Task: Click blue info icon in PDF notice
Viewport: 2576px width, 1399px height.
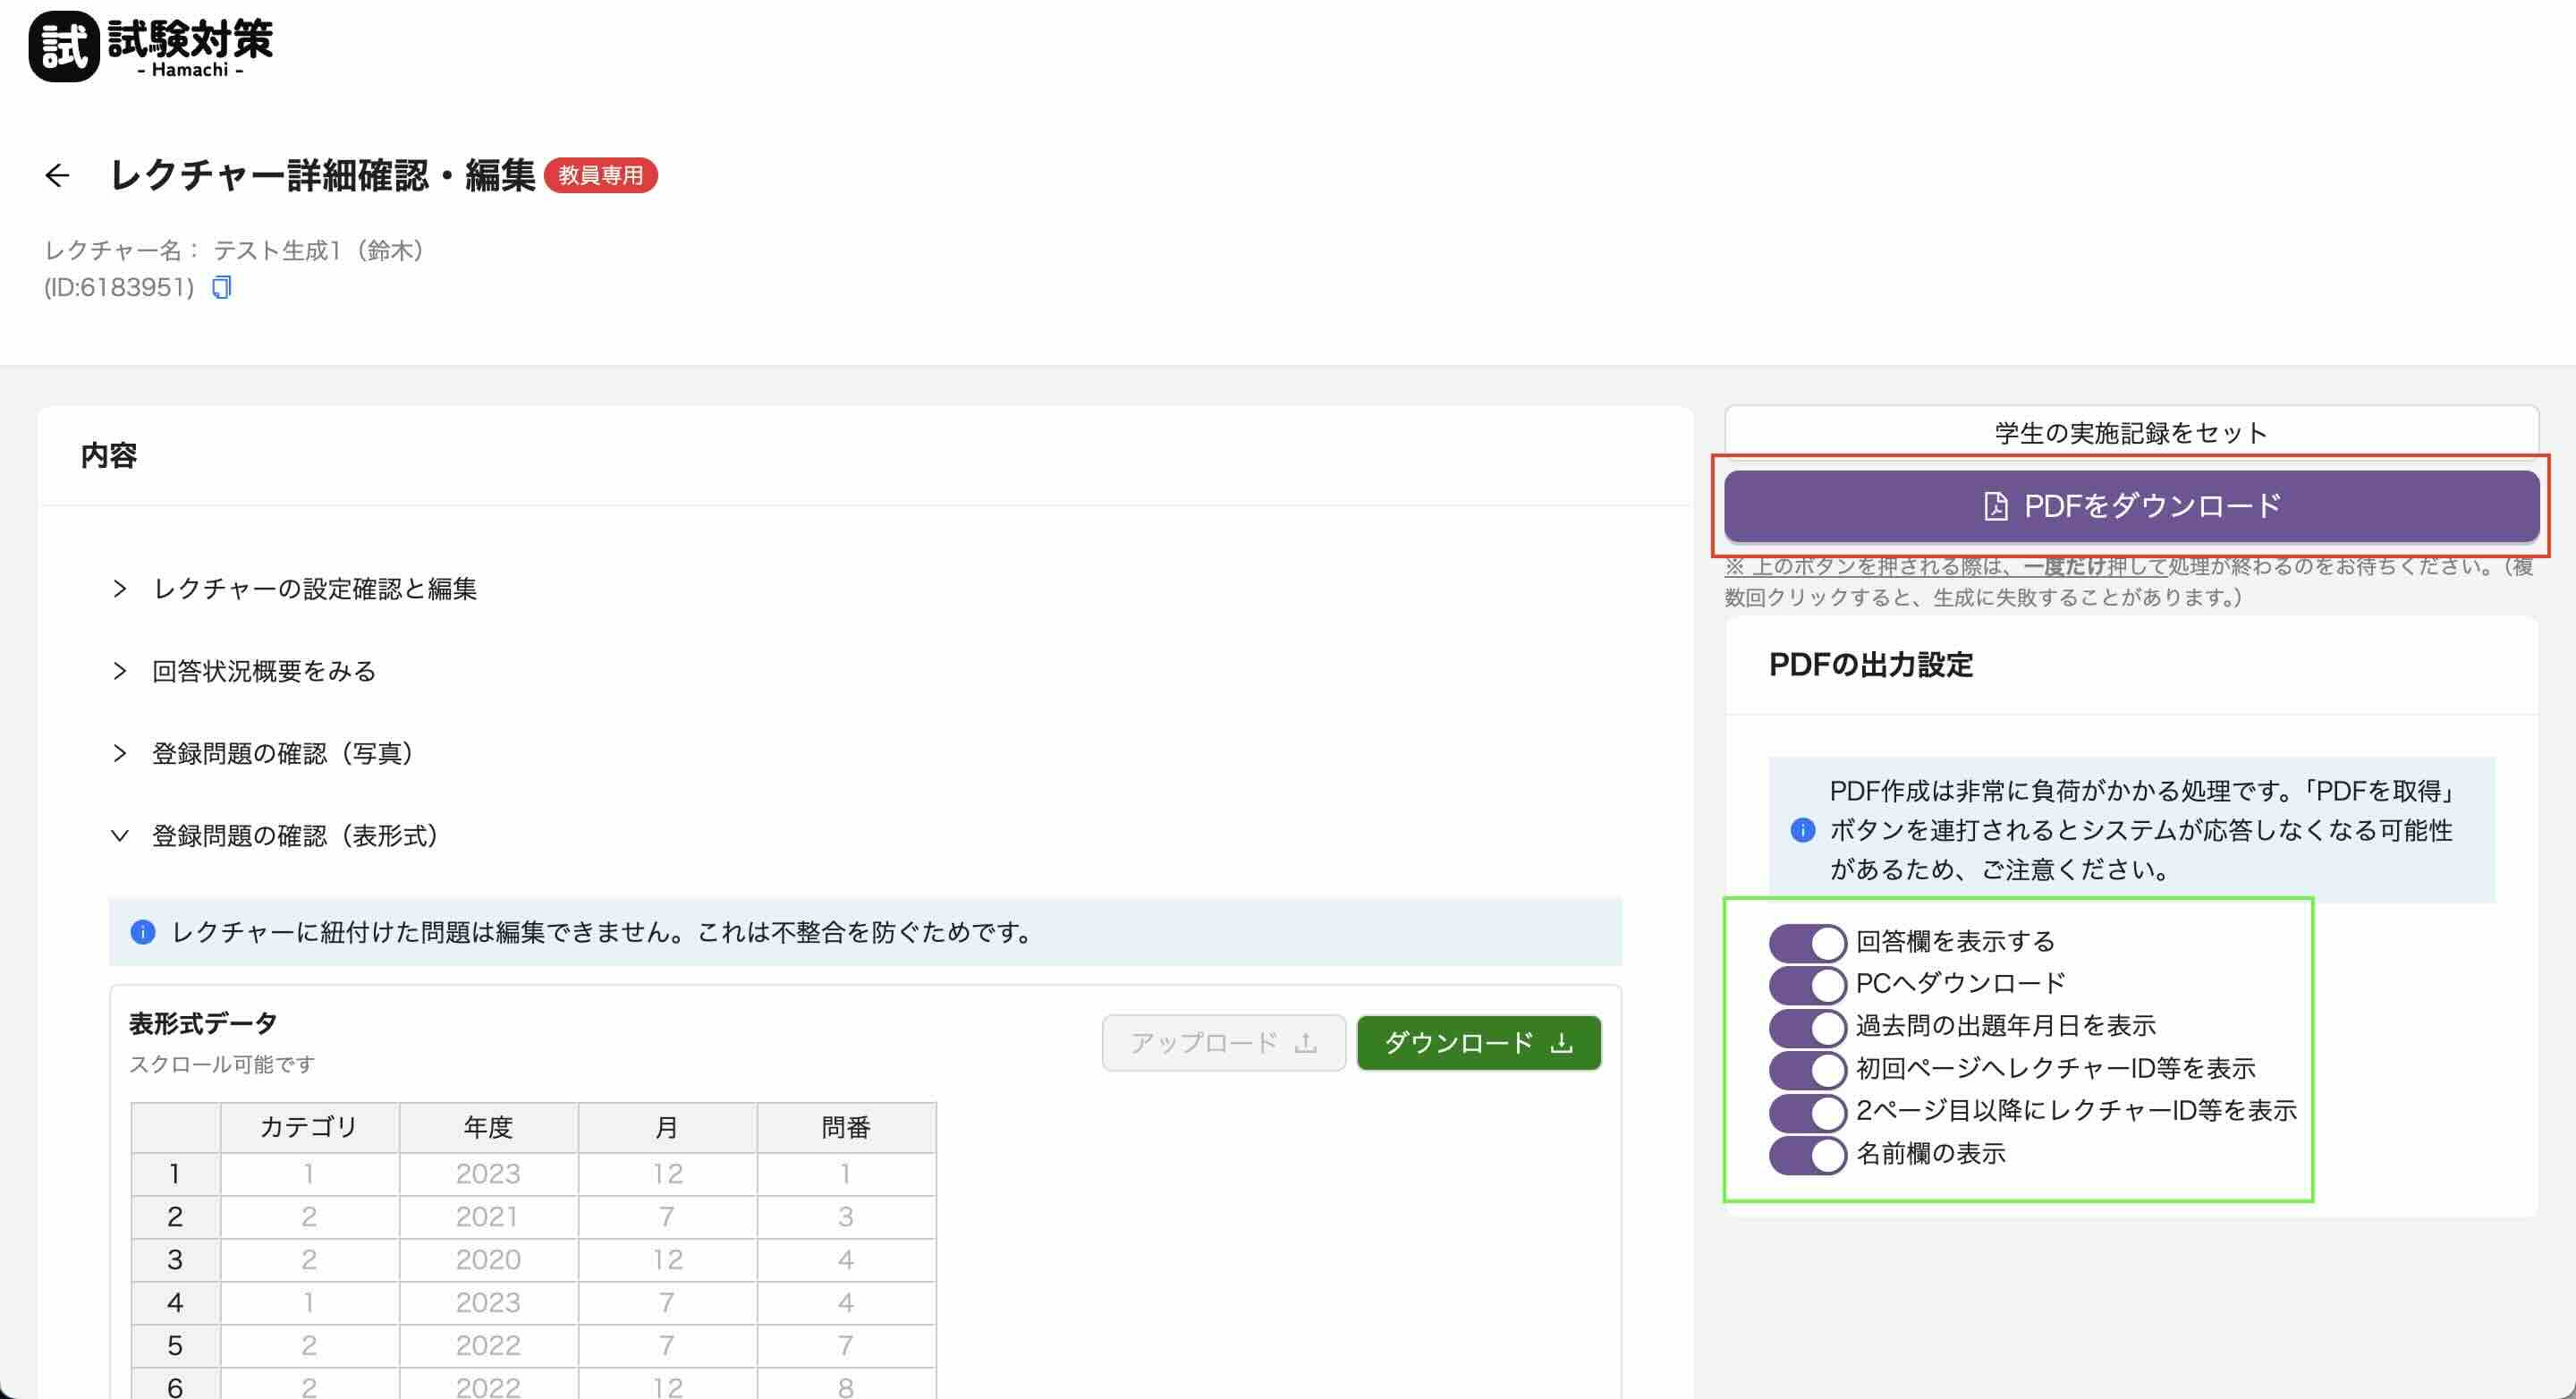Action: pos(1802,830)
